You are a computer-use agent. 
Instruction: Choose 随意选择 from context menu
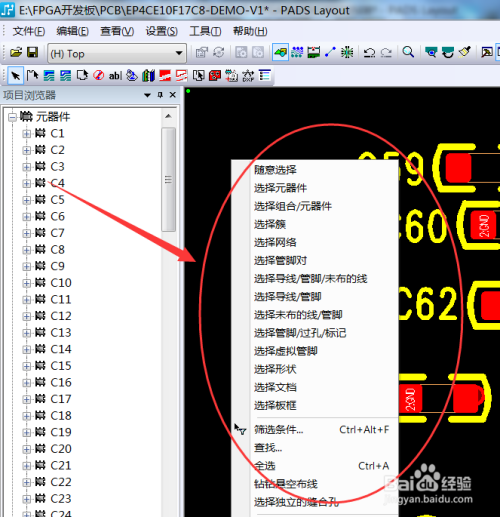tap(275, 170)
